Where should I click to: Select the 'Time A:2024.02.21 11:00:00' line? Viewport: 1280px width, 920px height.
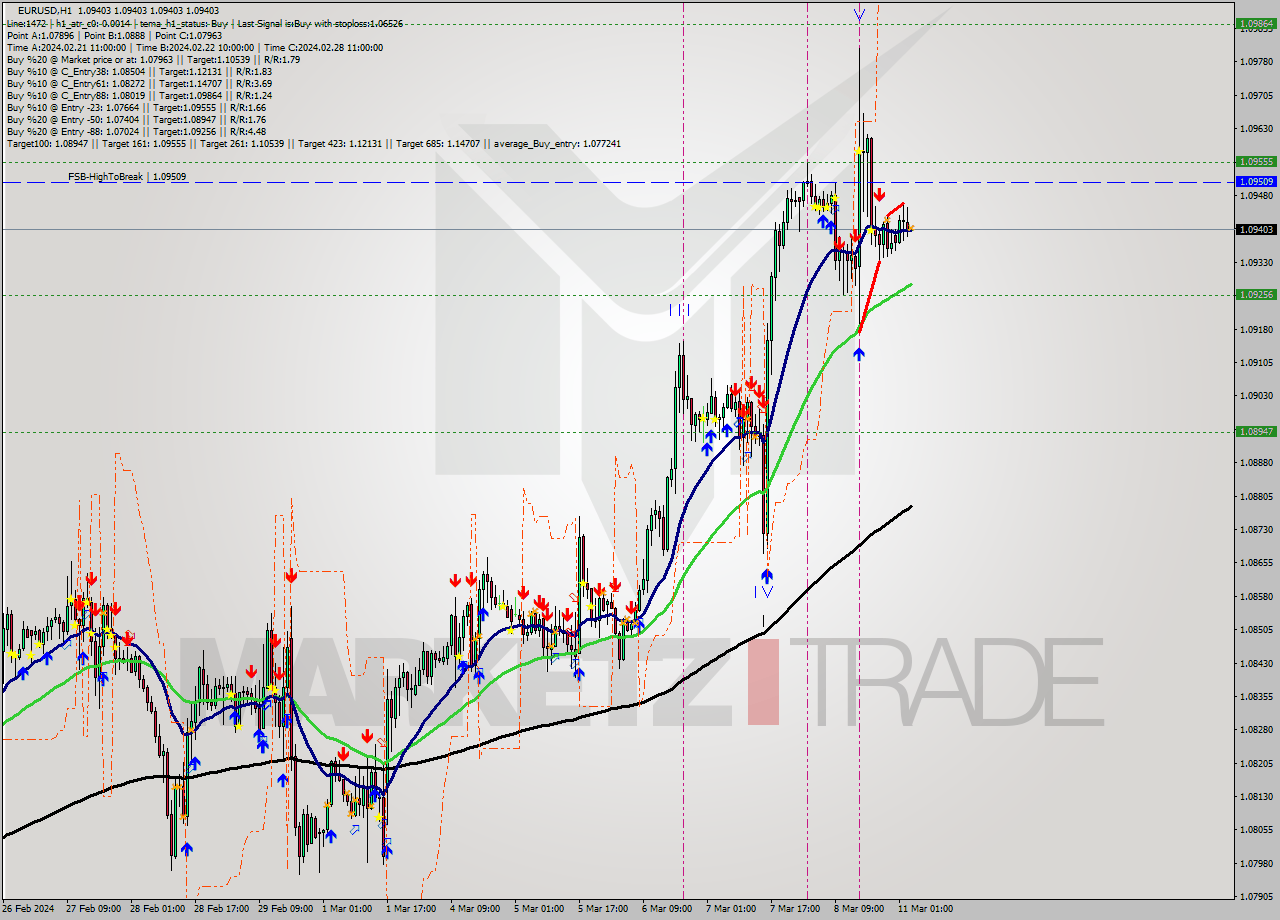click(195, 47)
